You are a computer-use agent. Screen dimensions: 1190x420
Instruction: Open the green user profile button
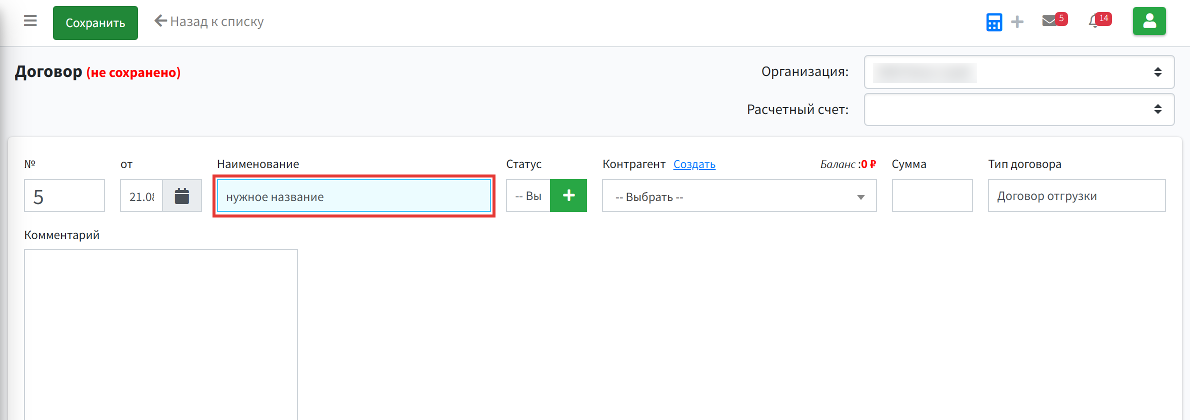1149,21
